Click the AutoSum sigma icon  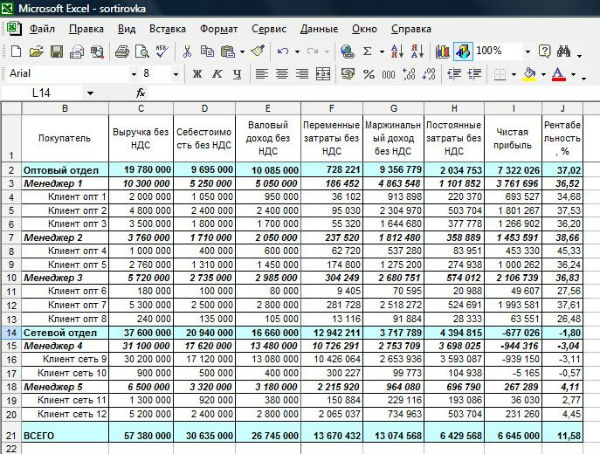(x=368, y=51)
